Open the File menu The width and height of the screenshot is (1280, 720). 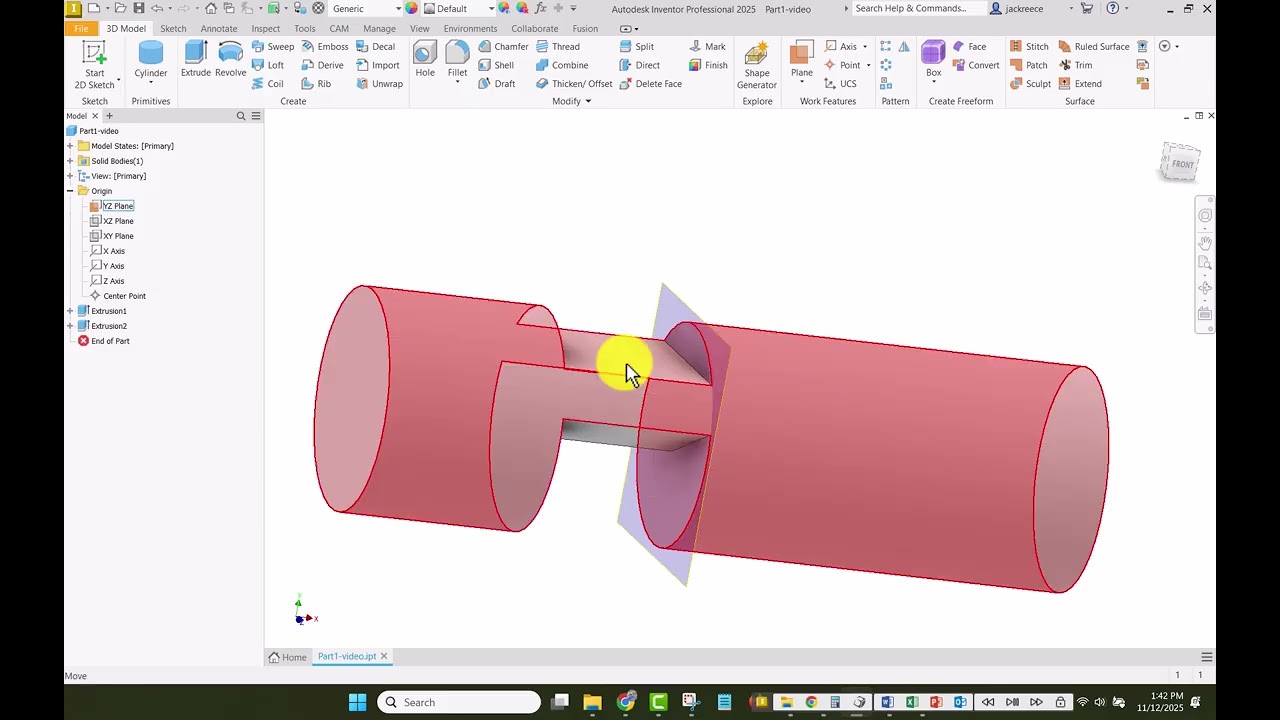point(81,28)
